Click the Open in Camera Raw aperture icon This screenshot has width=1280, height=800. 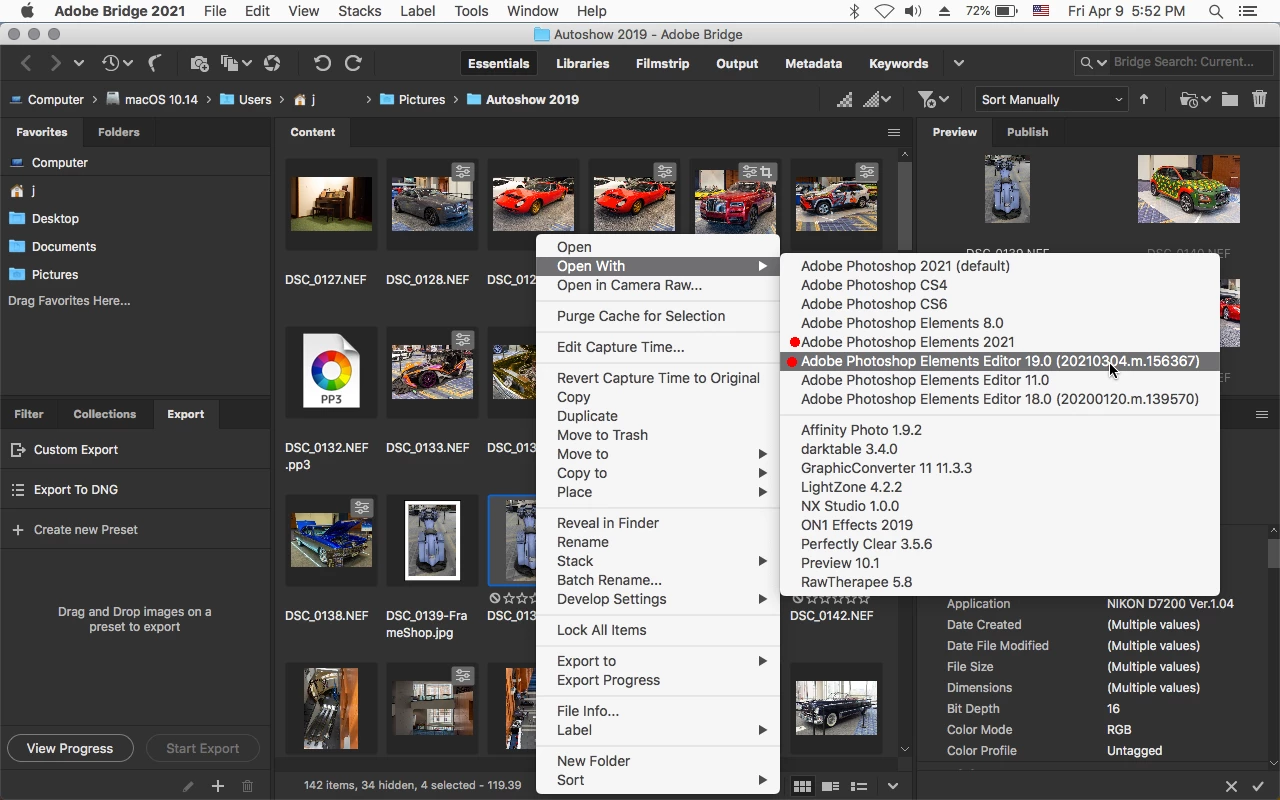(272, 63)
